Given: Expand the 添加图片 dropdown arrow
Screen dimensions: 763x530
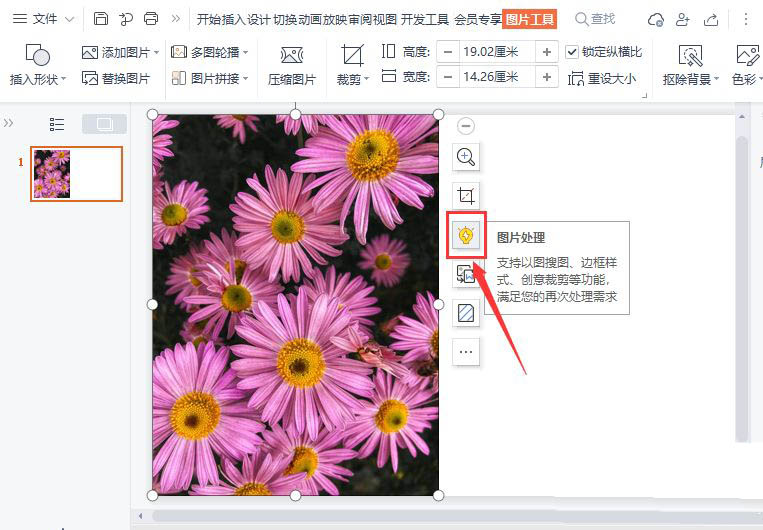Looking at the screenshot, I should tap(156, 53).
